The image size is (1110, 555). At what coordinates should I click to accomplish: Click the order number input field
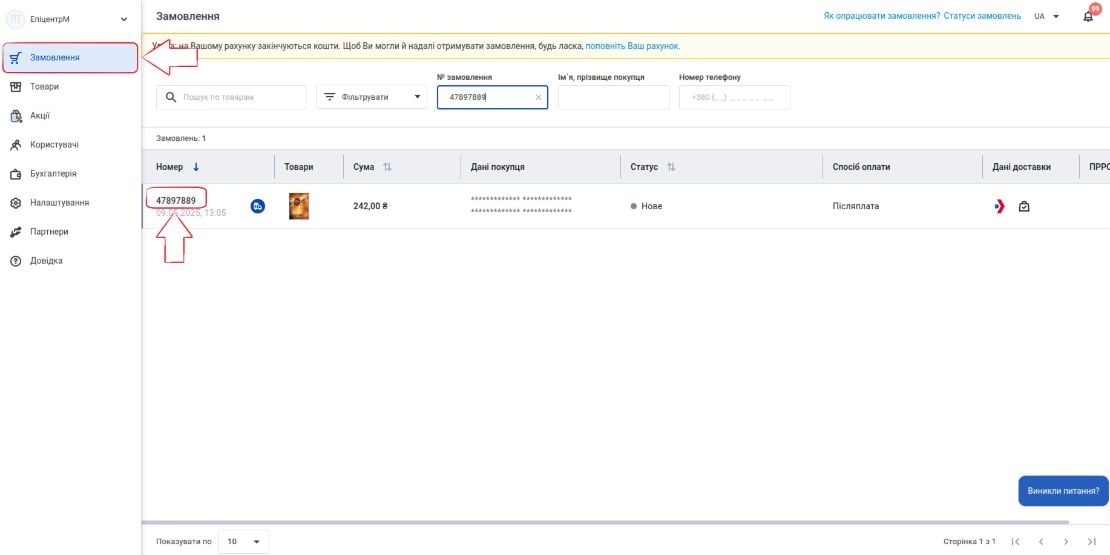click(x=492, y=97)
